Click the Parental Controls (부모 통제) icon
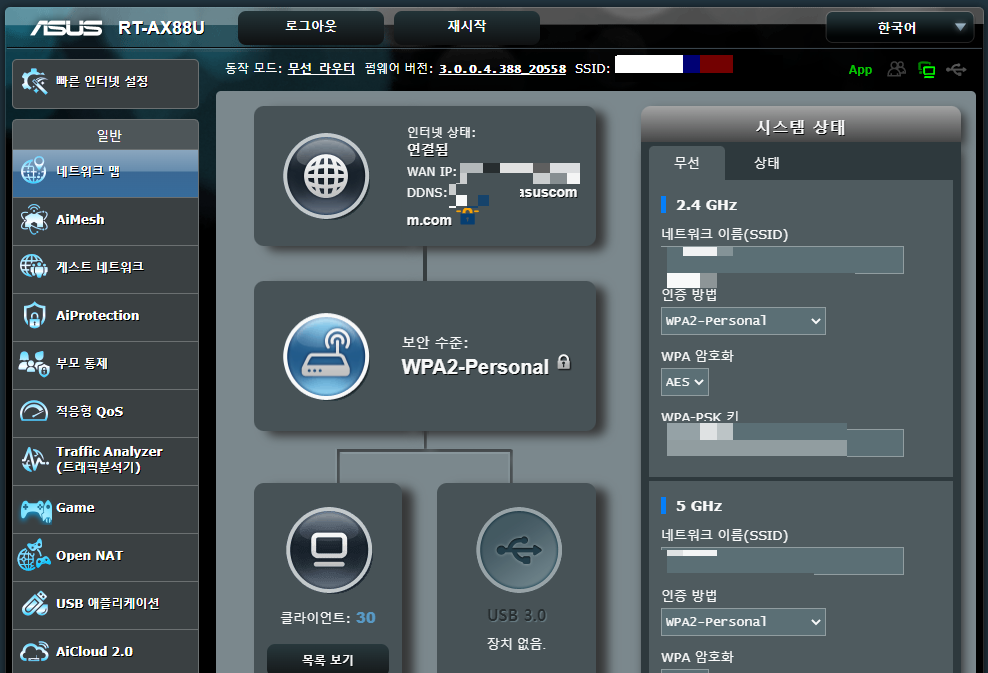 pos(33,364)
